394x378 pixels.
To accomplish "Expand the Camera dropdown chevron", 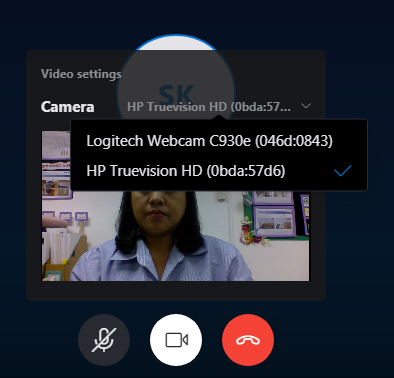I will (306, 106).
